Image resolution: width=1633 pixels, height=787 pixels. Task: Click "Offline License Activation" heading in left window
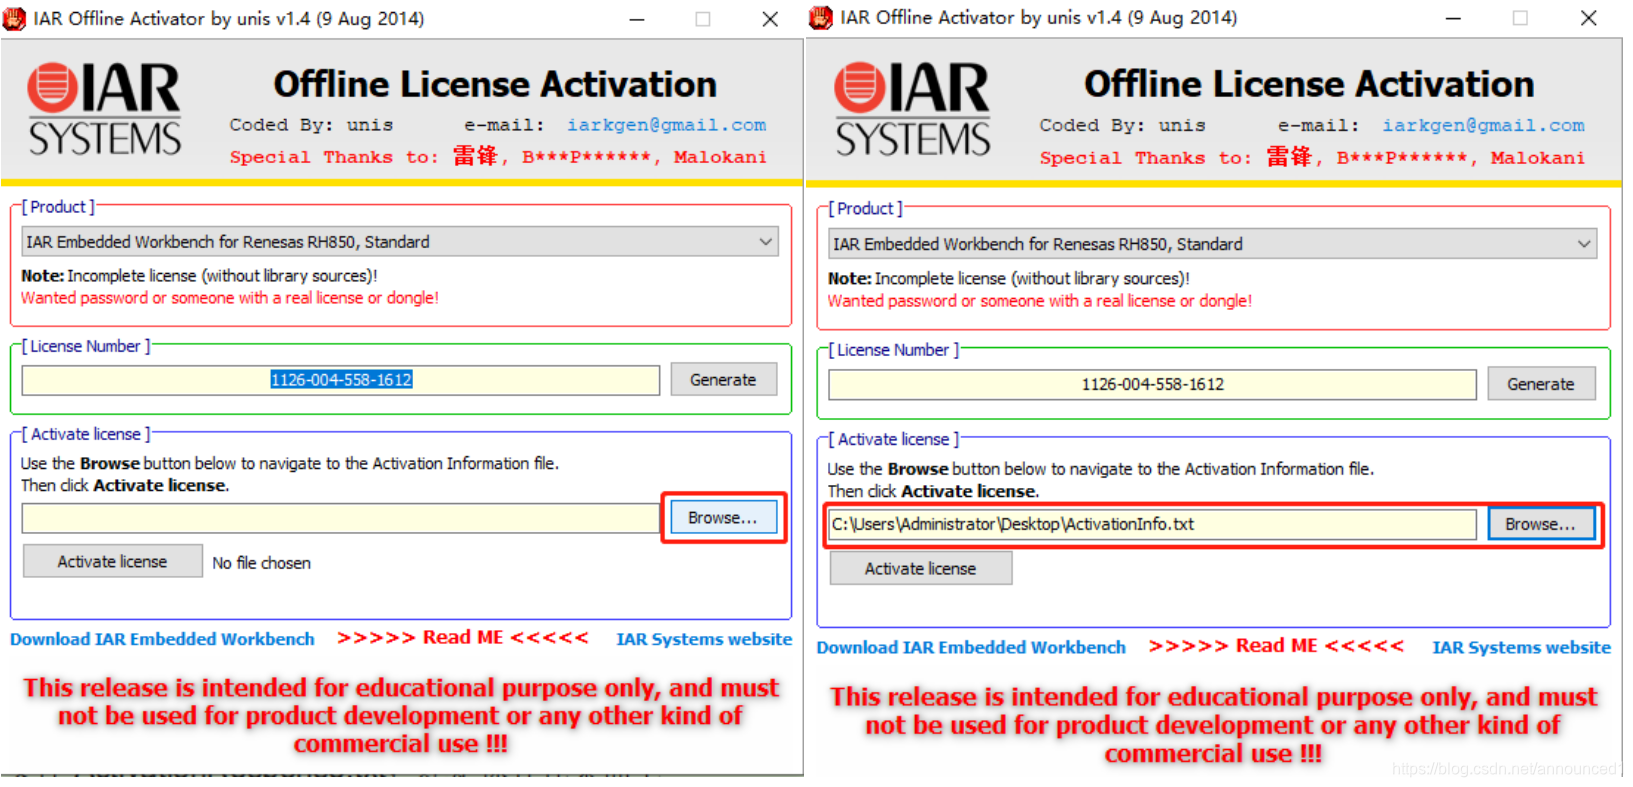[x=495, y=85]
